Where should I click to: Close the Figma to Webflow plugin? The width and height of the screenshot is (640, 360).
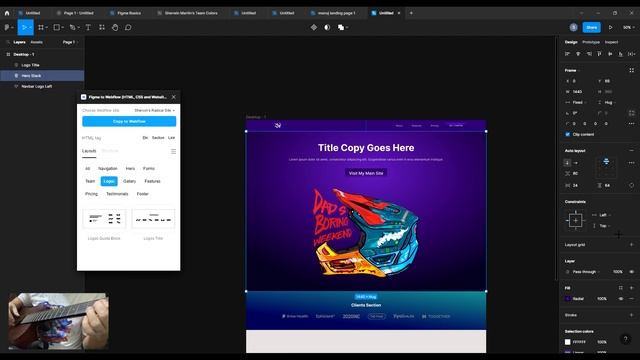174,97
